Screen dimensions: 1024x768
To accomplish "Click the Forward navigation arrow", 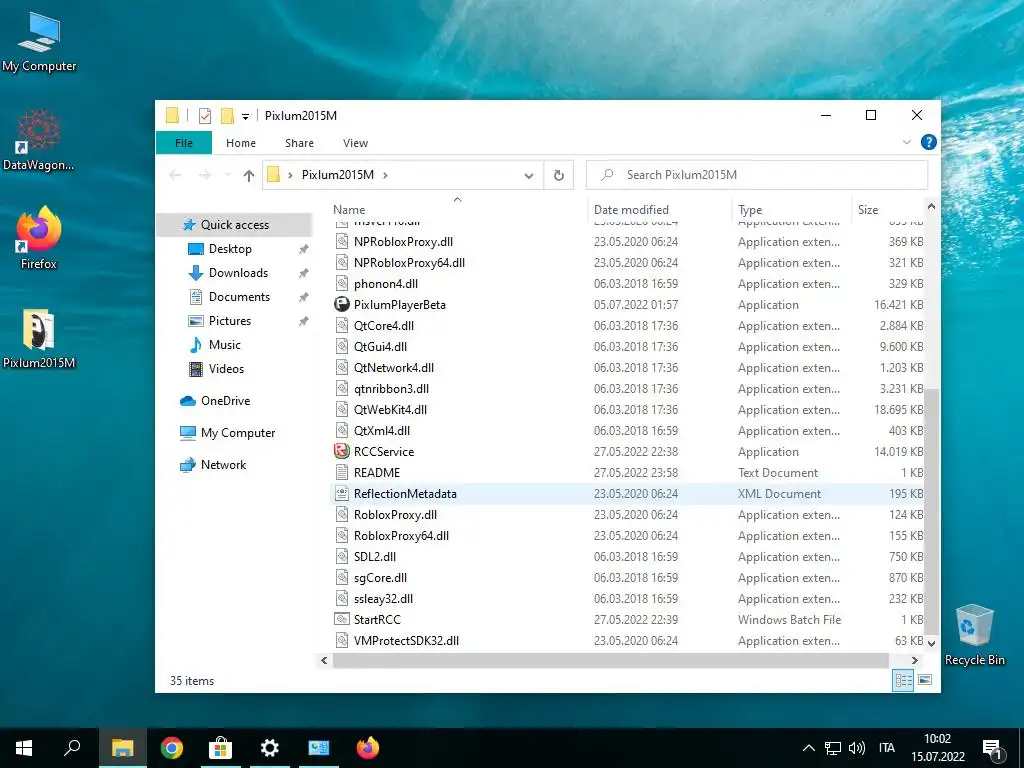I will (x=205, y=175).
